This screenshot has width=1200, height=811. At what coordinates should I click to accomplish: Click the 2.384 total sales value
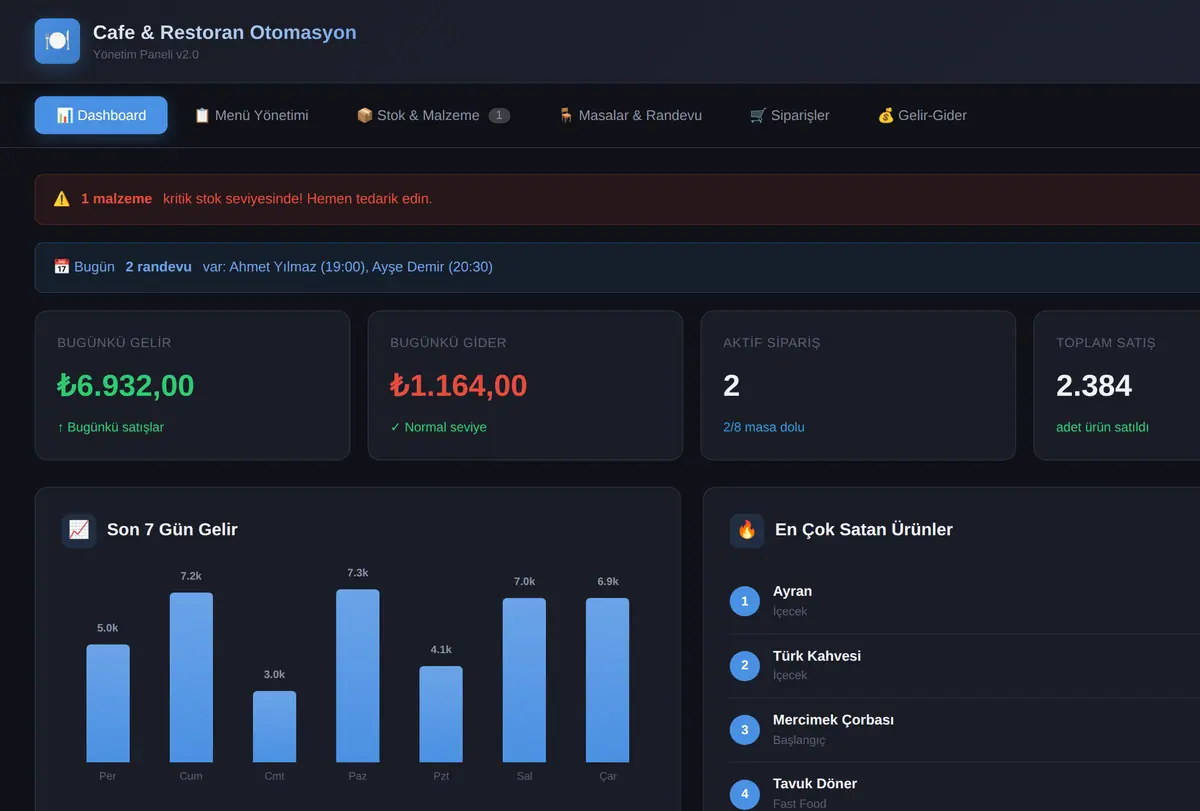coord(1094,386)
